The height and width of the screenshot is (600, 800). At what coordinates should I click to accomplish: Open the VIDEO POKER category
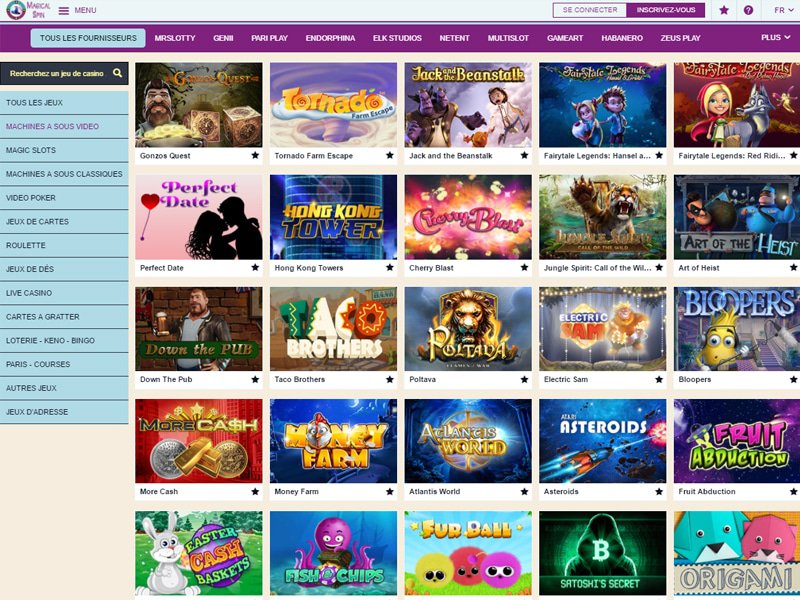pos(64,197)
